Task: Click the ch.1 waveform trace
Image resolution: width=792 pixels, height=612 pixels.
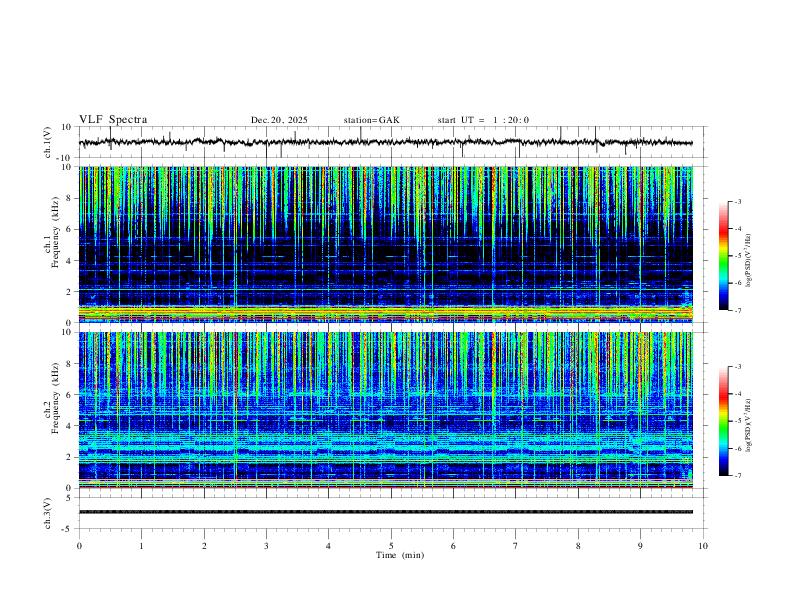Action: (x=385, y=142)
